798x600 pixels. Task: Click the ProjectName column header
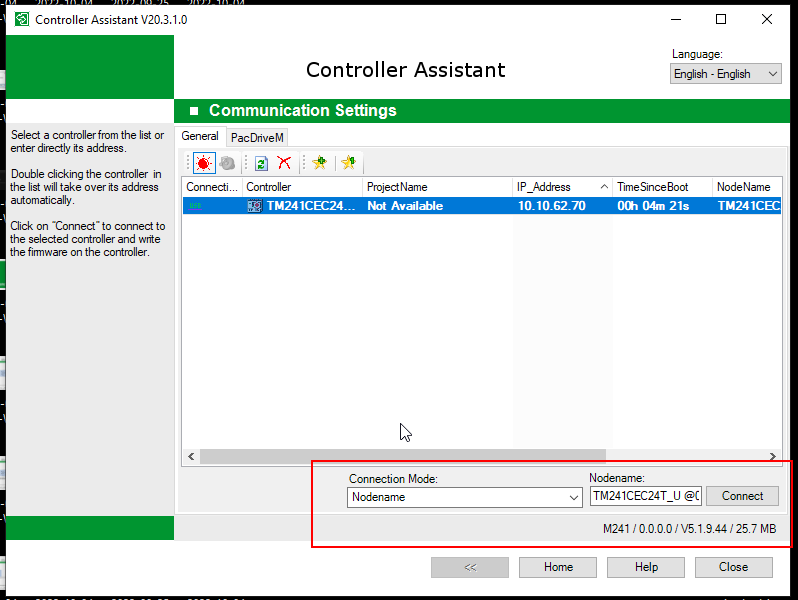[438, 187]
